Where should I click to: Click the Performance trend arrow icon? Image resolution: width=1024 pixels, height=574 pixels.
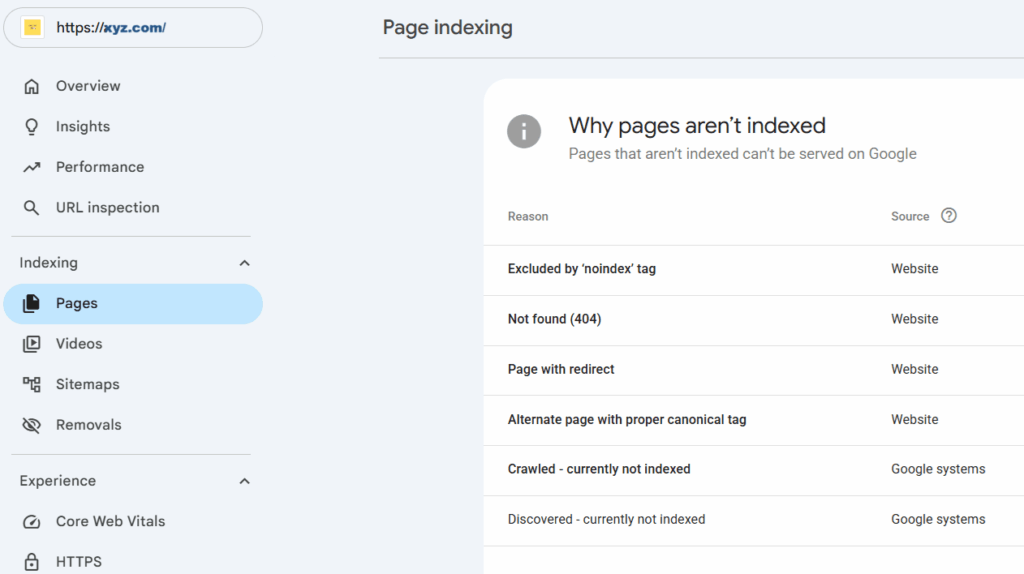tap(31, 167)
